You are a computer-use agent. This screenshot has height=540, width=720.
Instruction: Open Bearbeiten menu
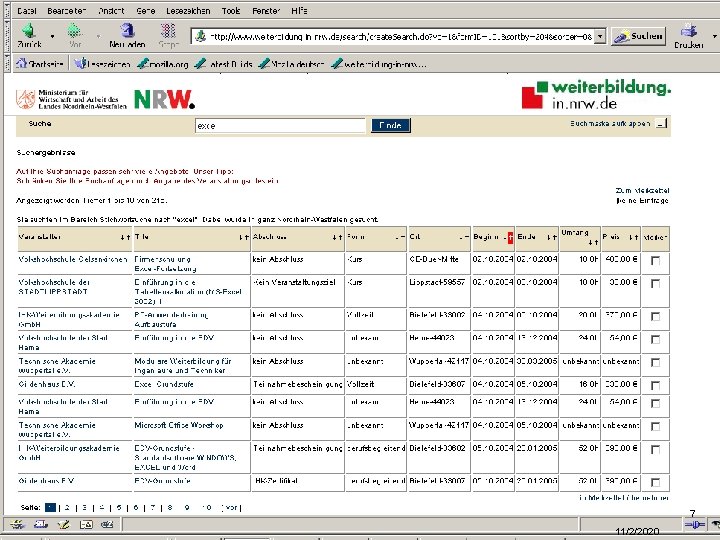66,11
